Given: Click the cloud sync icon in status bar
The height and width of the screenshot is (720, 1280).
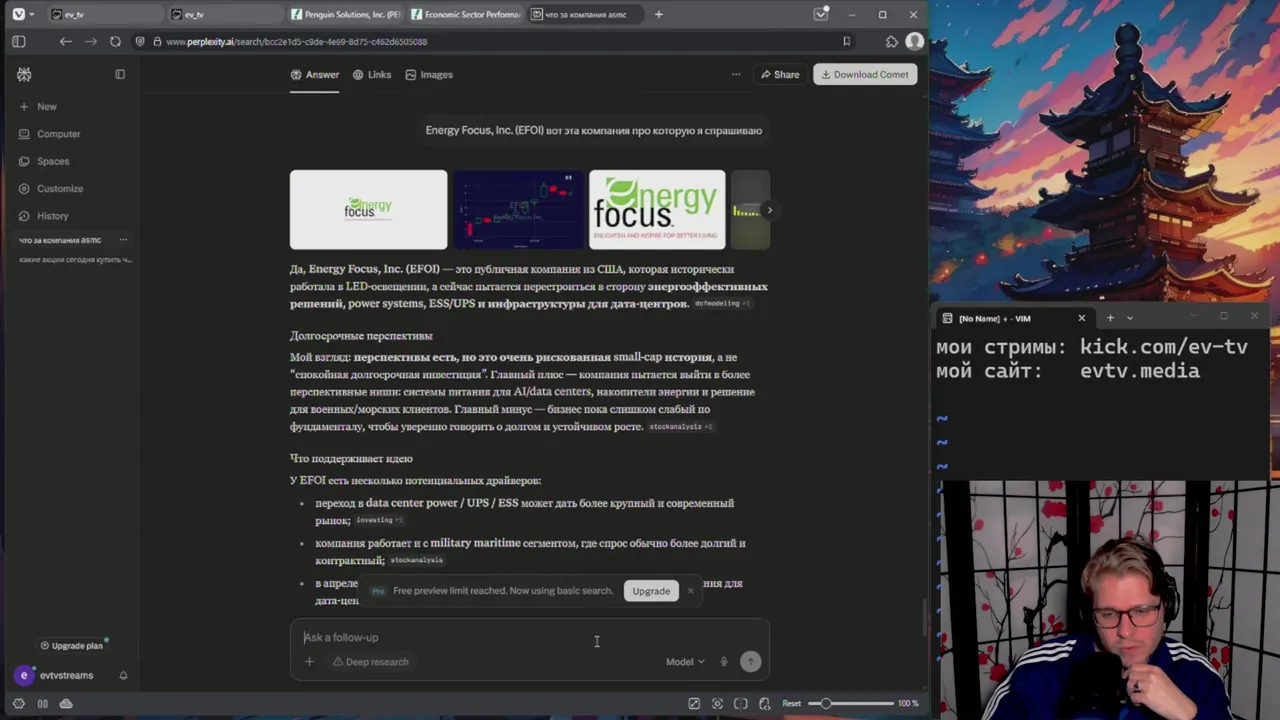Looking at the screenshot, I should coord(66,703).
